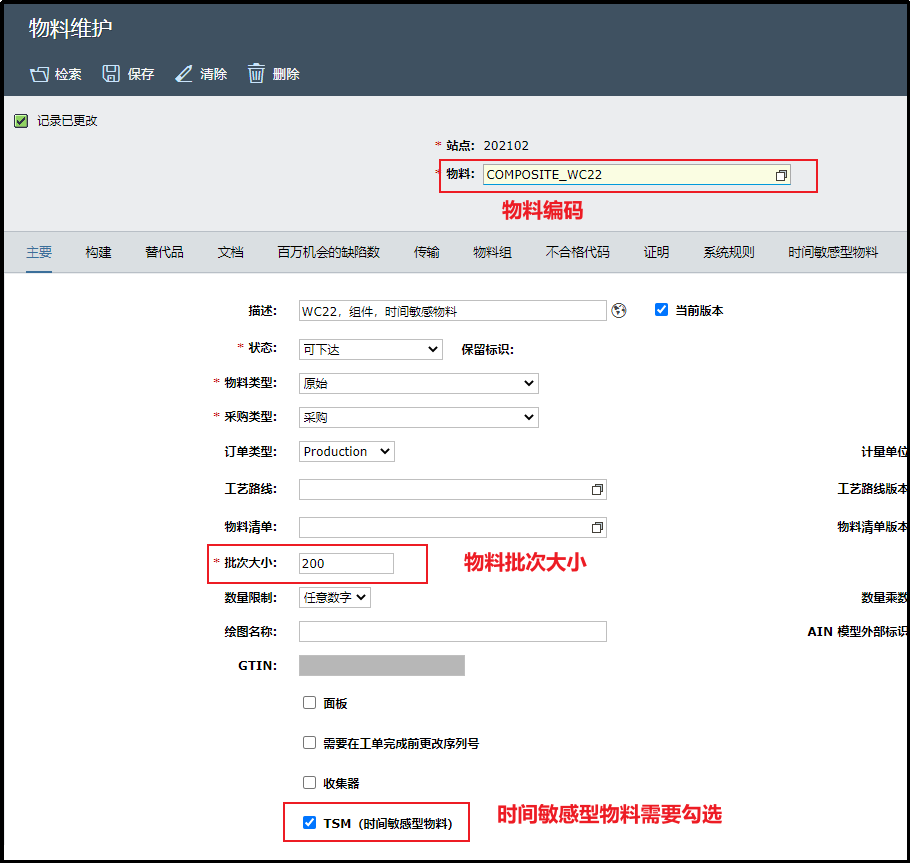Open the browse icon in the 工艺路线 field
The image size is (910, 863).
point(597,490)
